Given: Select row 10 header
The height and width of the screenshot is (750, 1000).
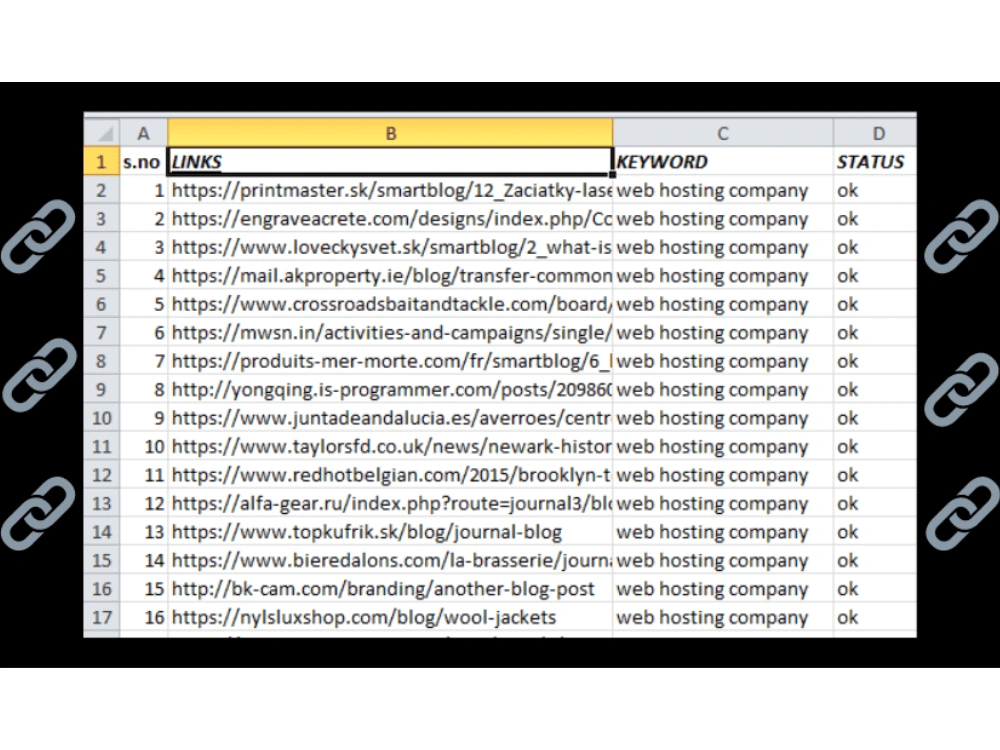Looking at the screenshot, I should [102, 418].
